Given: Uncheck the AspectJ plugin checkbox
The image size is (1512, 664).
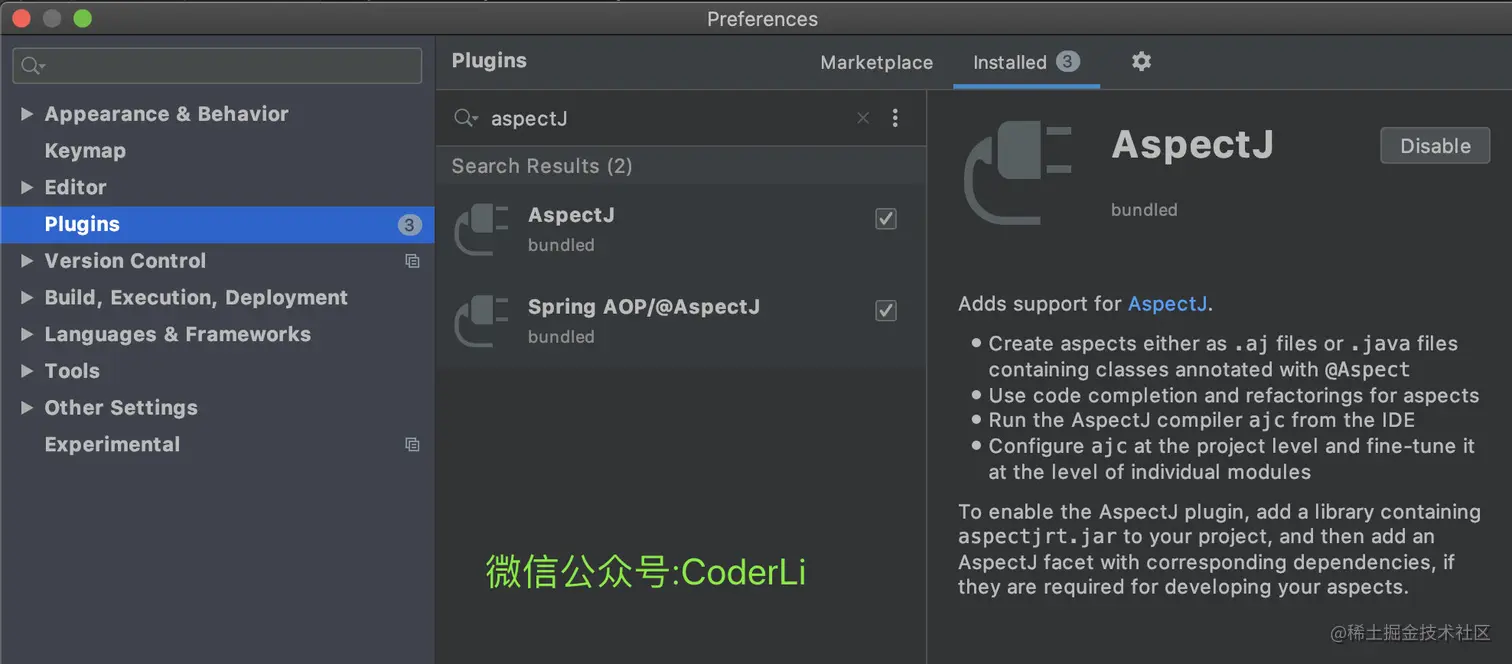Looking at the screenshot, I should point(885,218).
